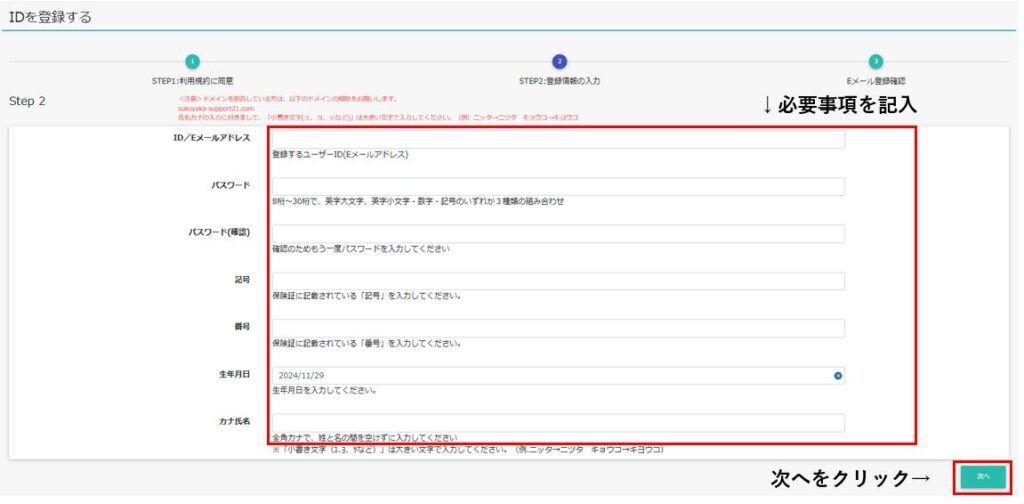Click the 全角カナで kana name hint

pyautogui.click(x=364, y=437)
